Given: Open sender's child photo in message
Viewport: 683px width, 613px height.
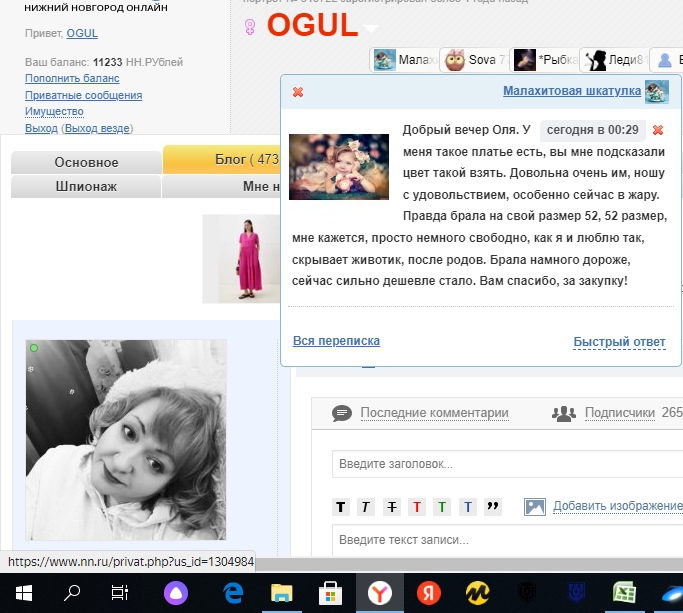Looking at the screenshot, I should [339, 167].
